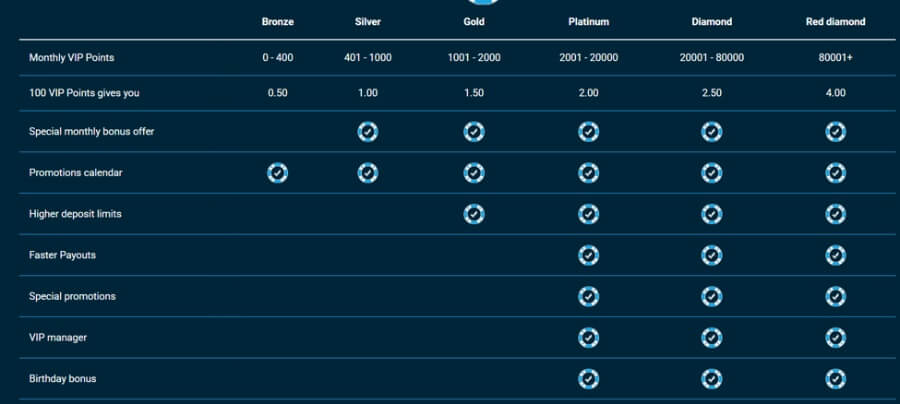Click the VIP manager row label
Viewport: 900px width, 404px height.
[x=58, y=338]
